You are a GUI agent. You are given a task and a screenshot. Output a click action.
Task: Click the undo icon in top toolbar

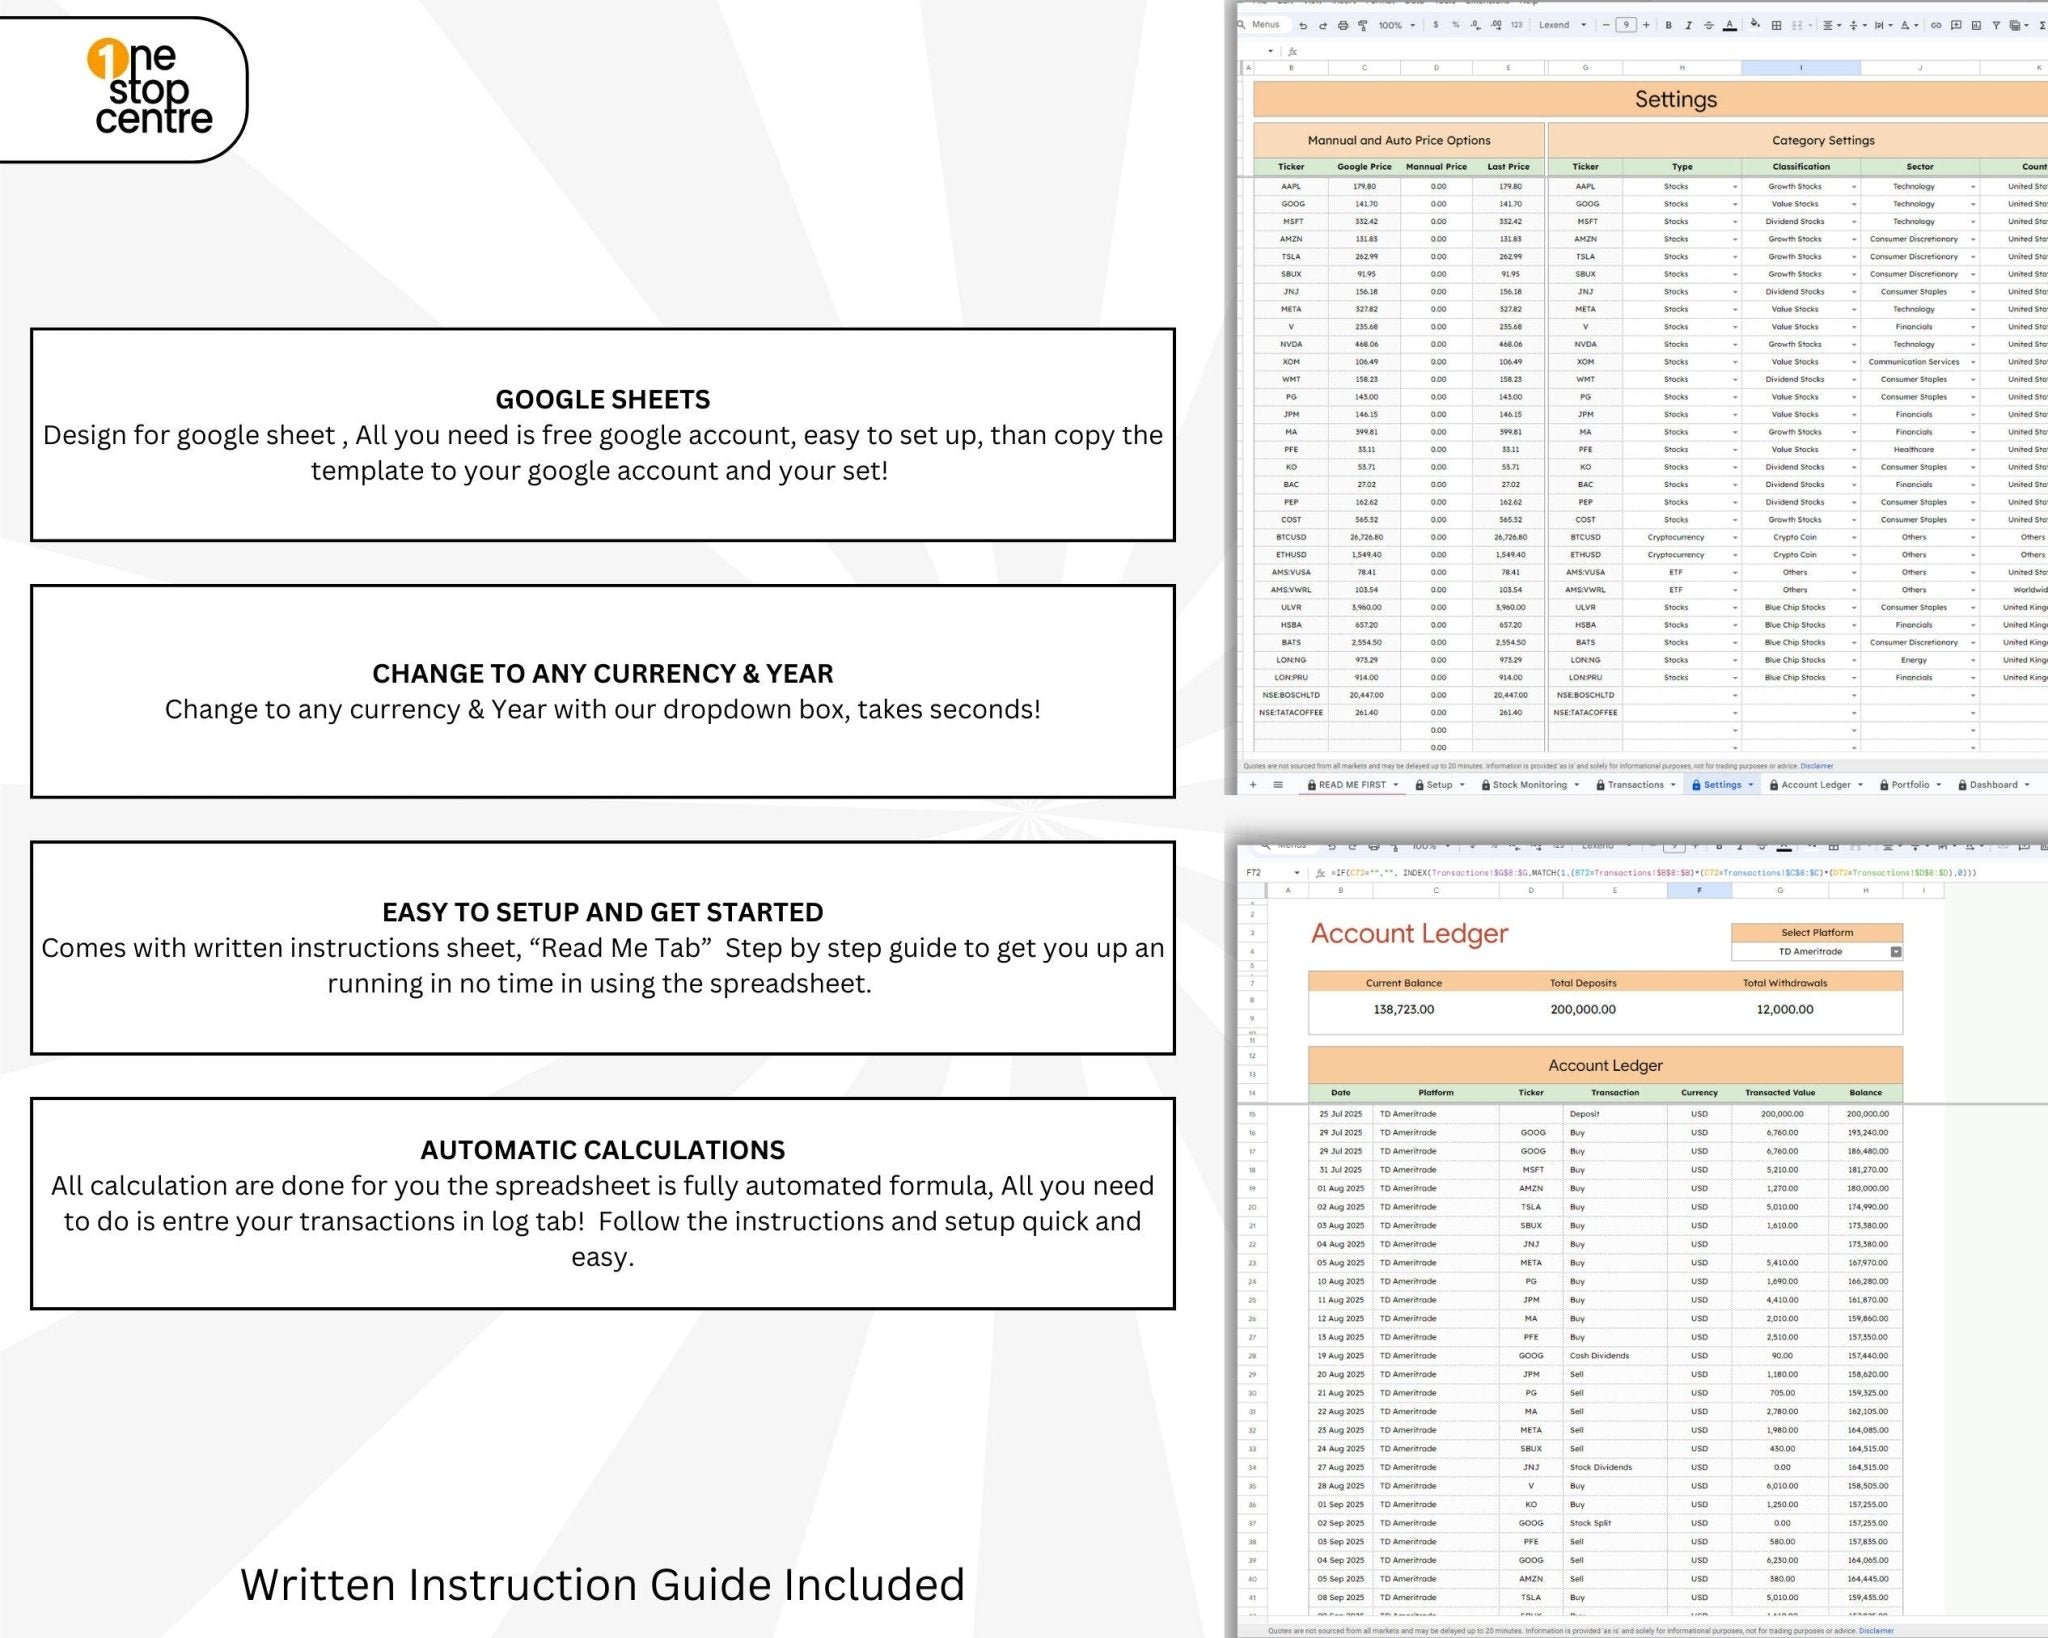coord(1303,26)
